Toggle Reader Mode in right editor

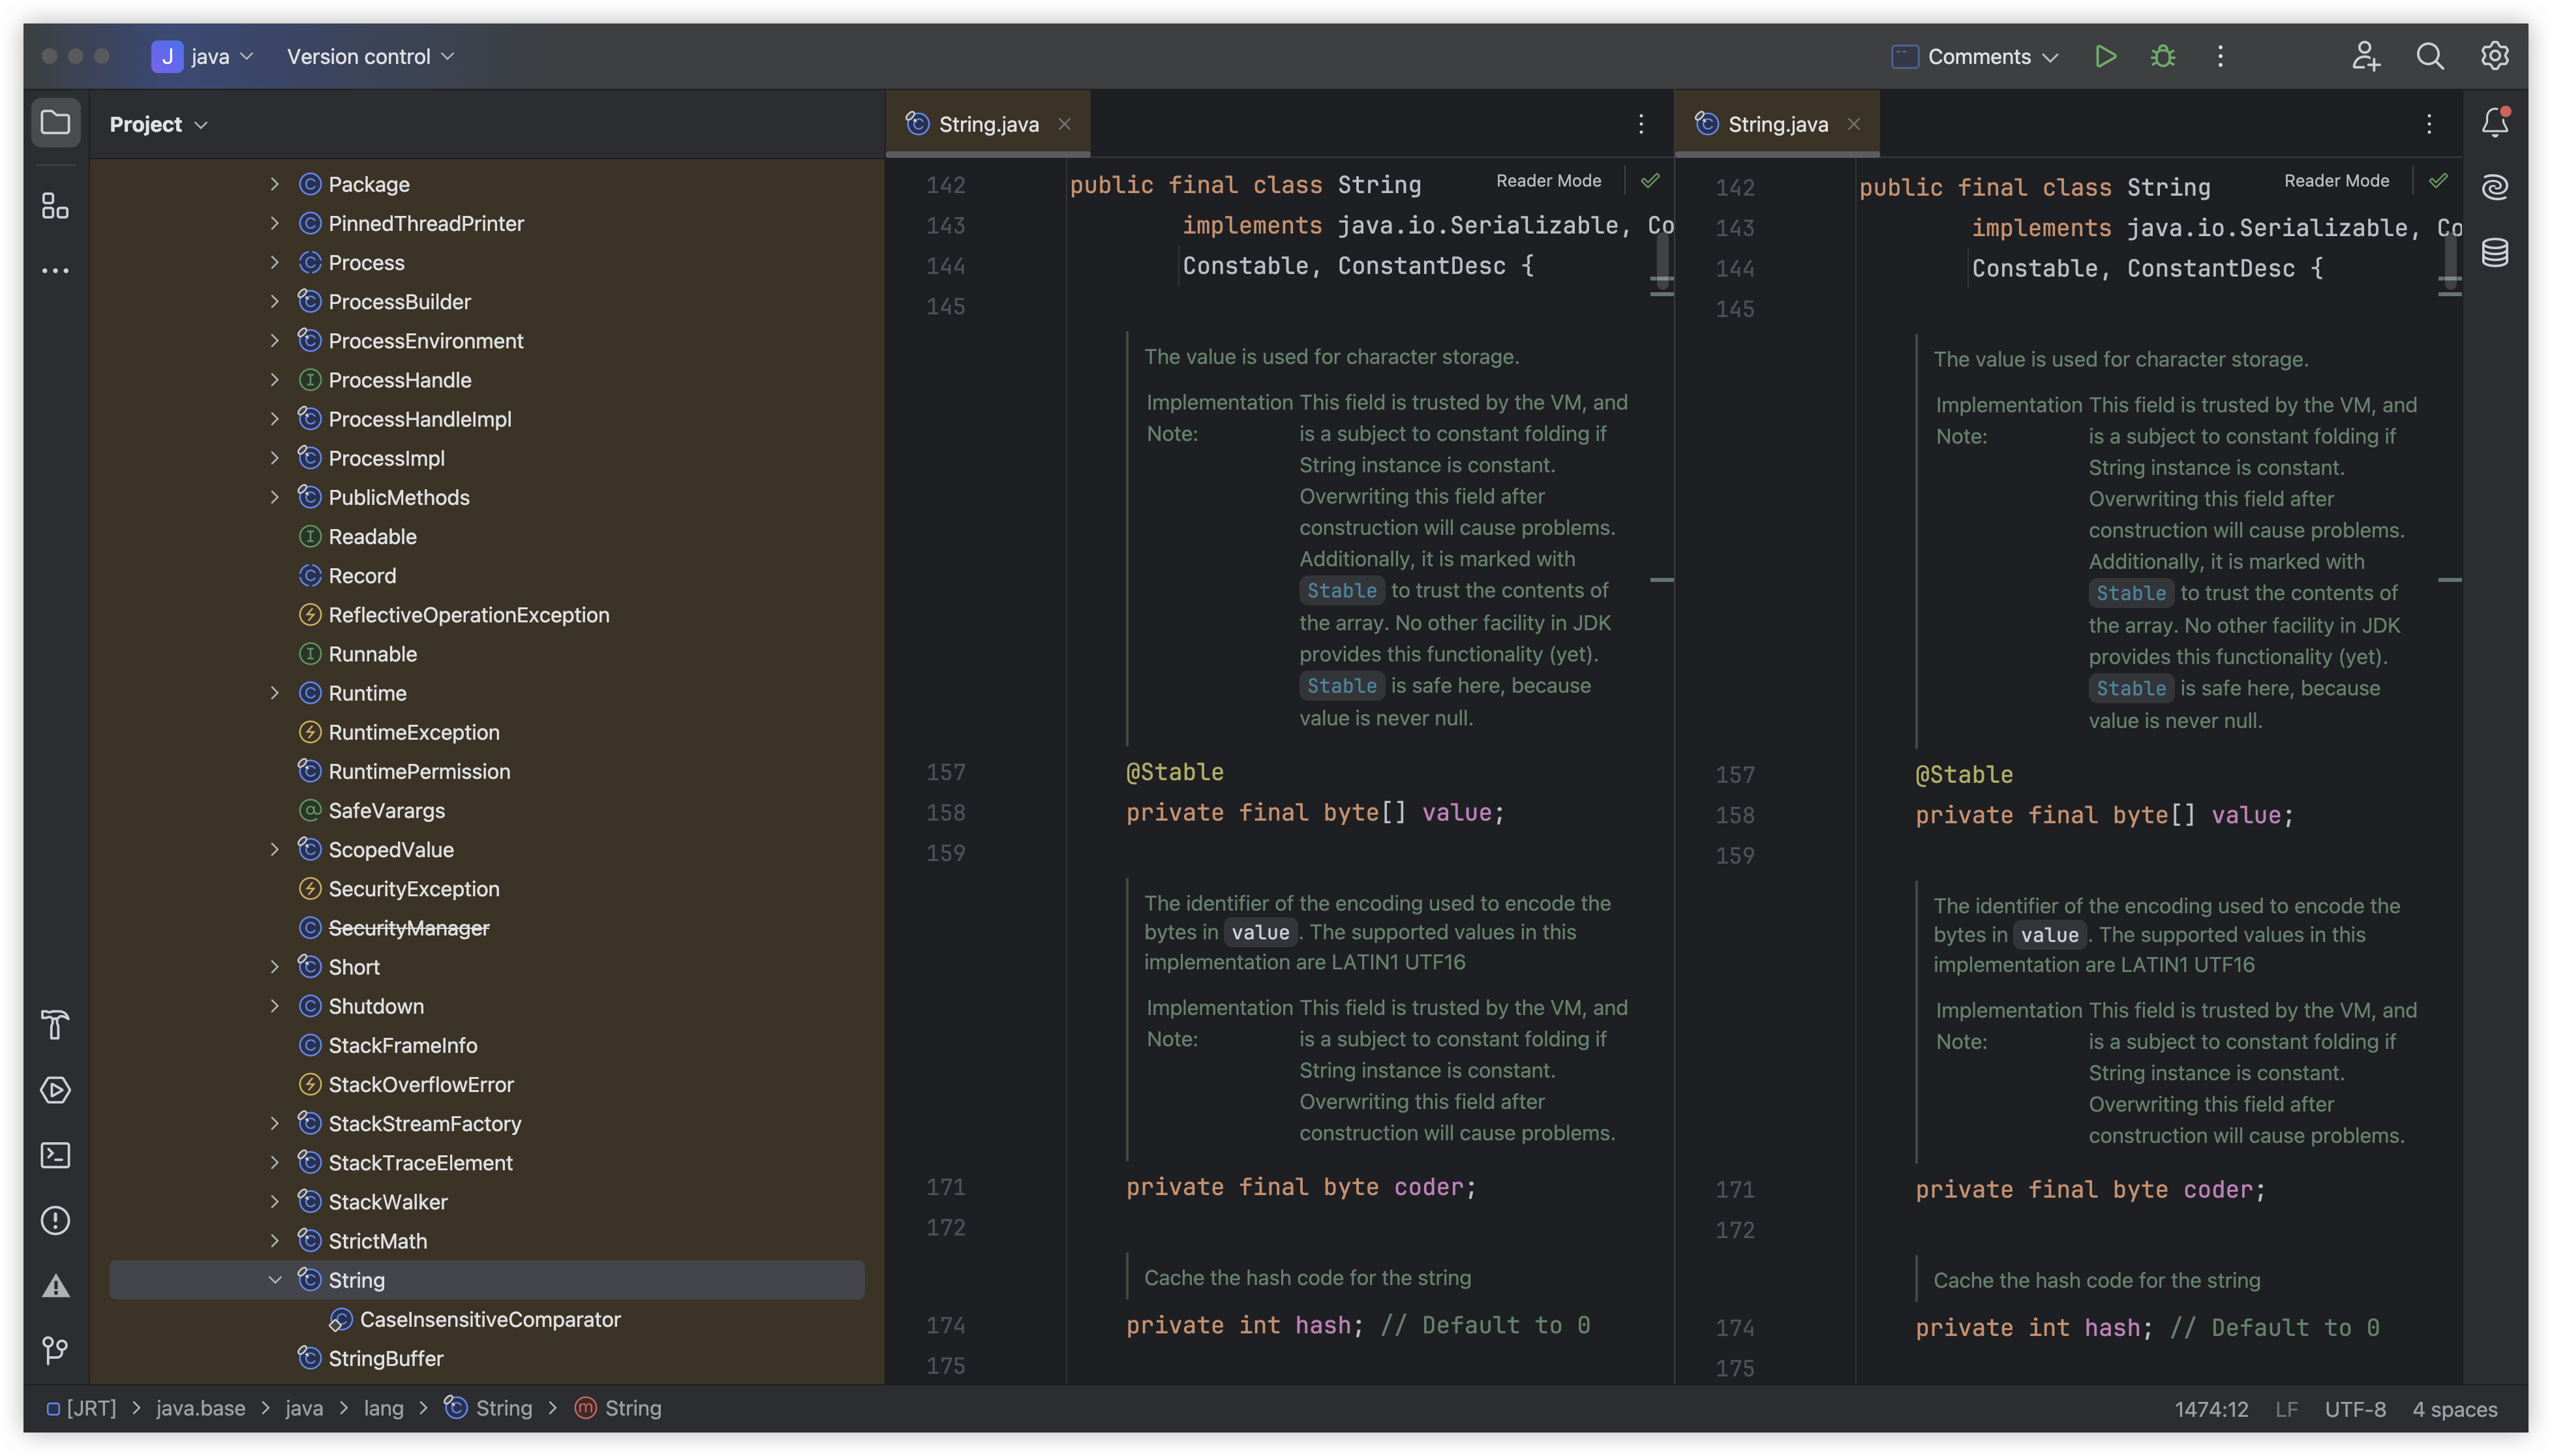(2336, 180)
